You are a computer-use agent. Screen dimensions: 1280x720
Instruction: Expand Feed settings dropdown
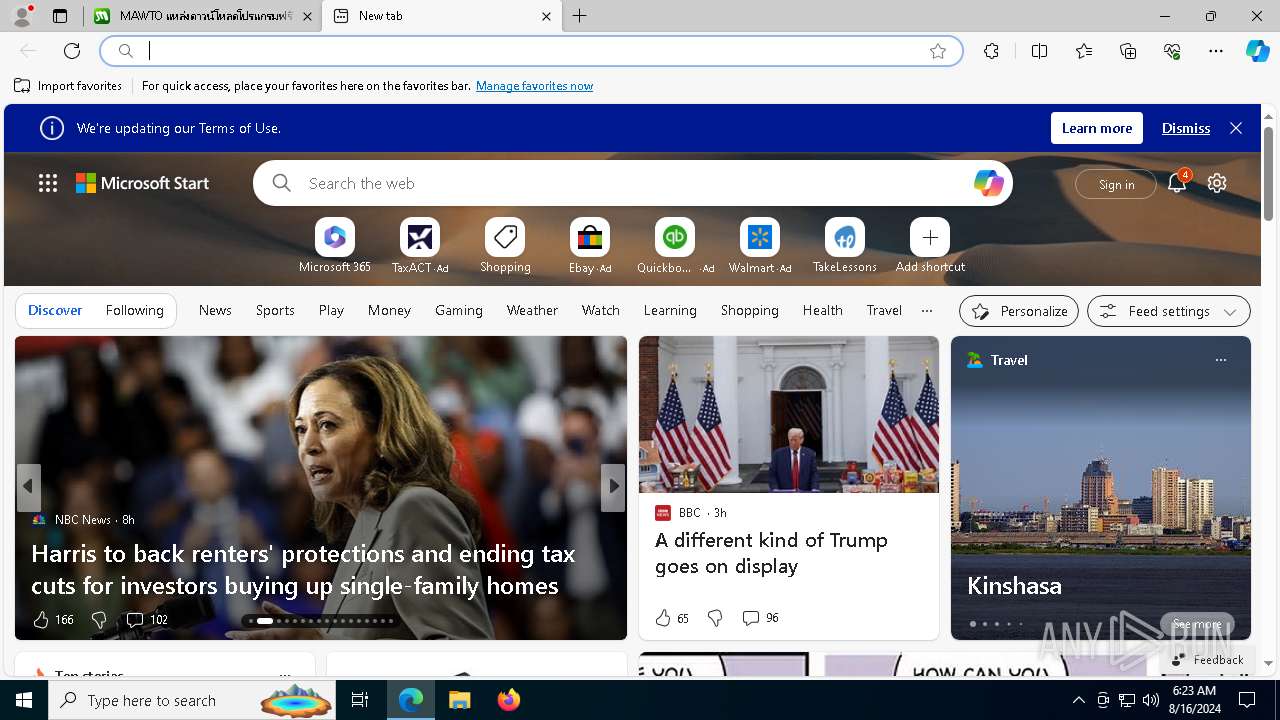click(x=1168, y=311)
